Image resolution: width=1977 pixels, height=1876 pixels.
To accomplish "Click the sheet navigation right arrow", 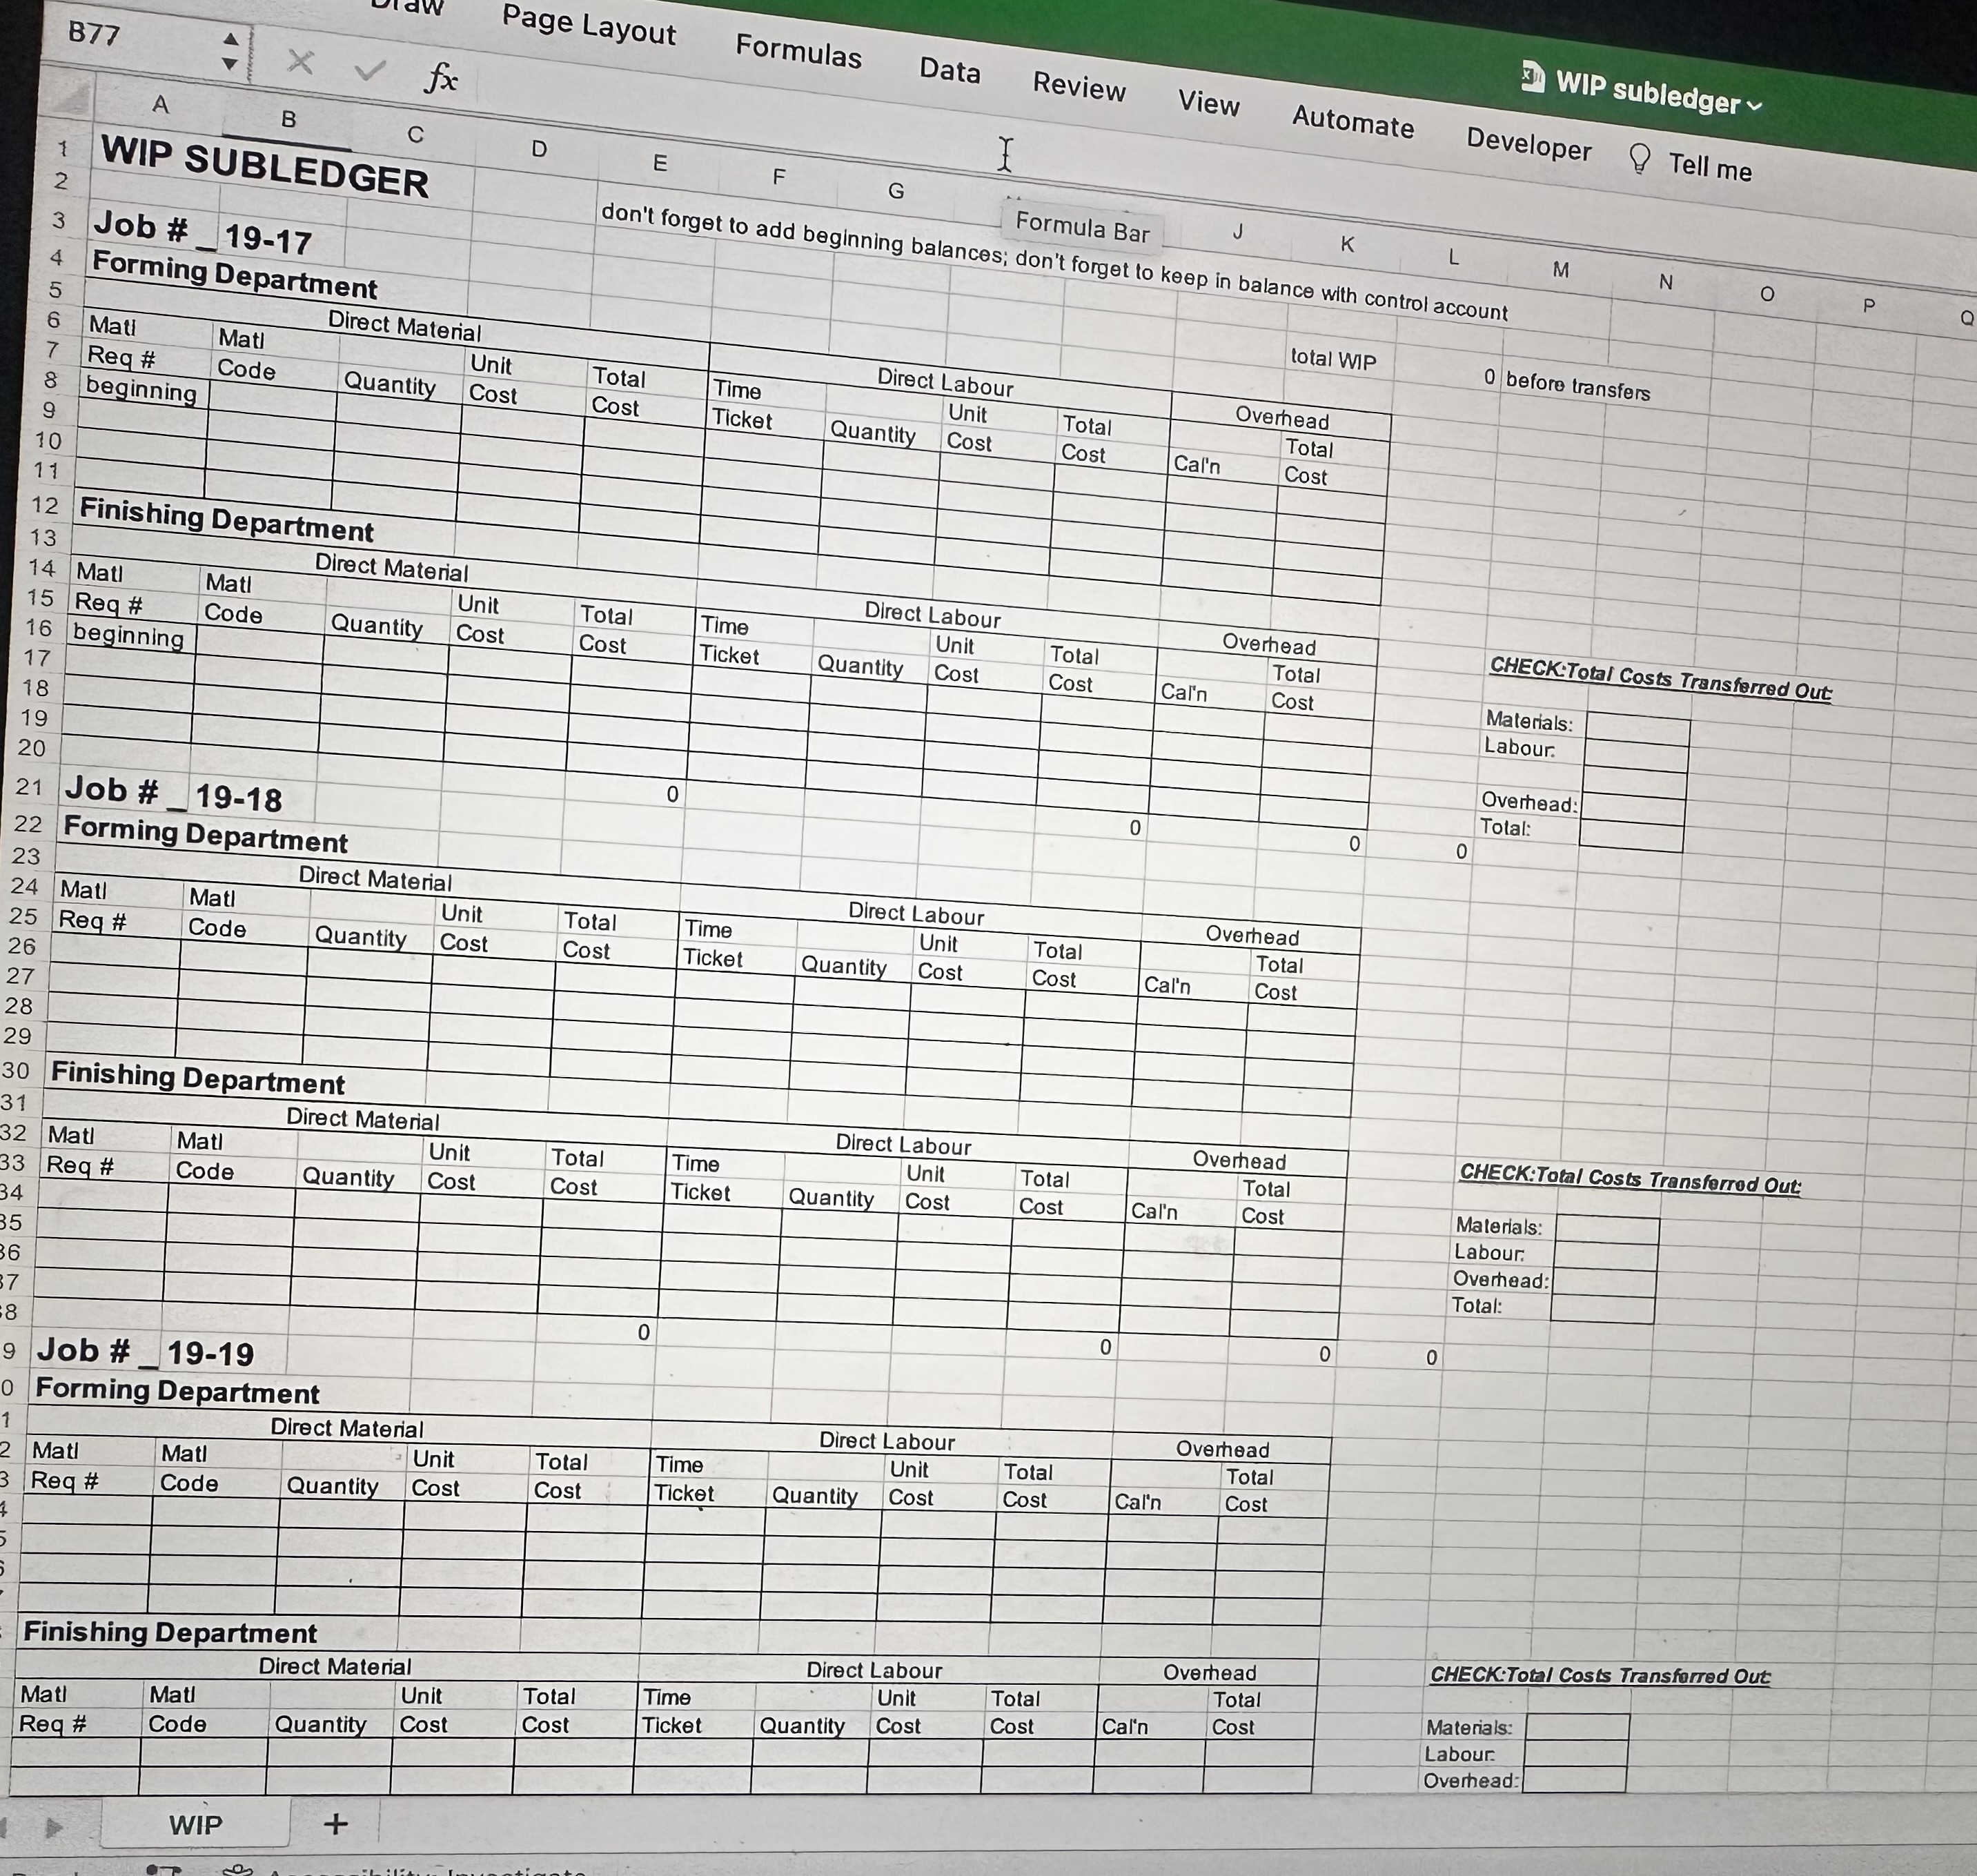I will pos(55,1826).
